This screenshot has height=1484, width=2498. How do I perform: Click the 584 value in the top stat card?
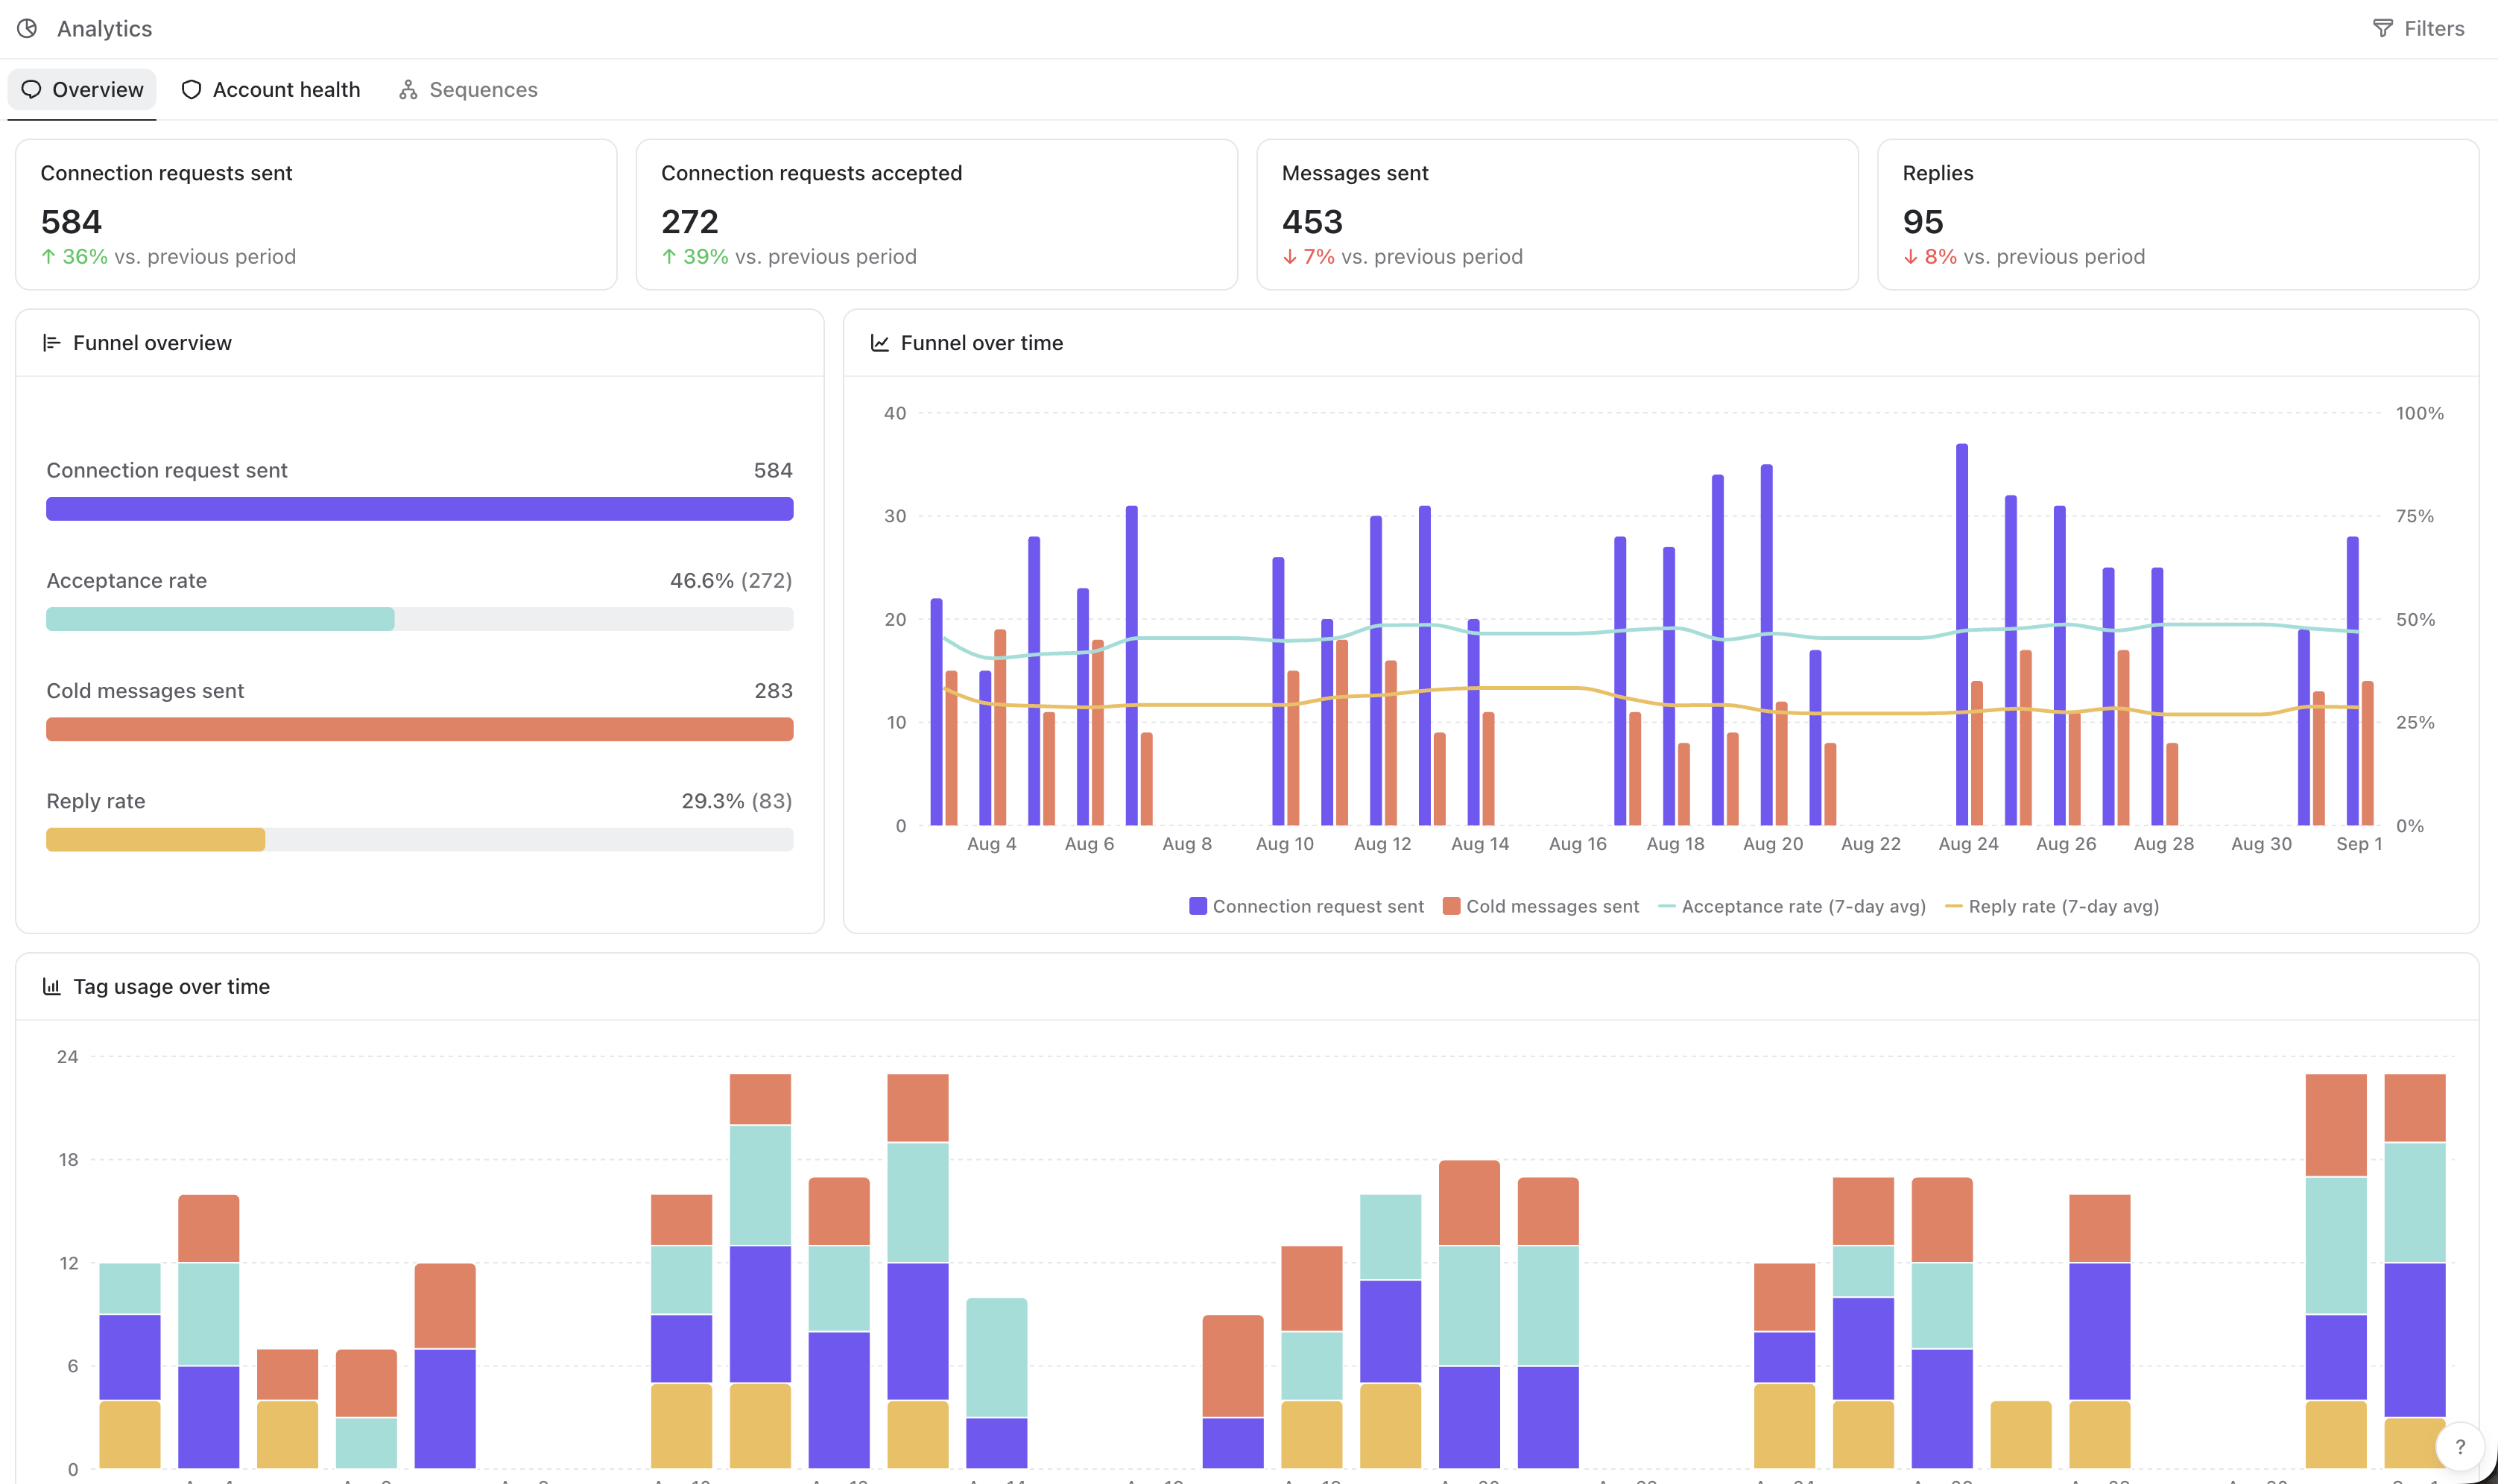[72, 221]
